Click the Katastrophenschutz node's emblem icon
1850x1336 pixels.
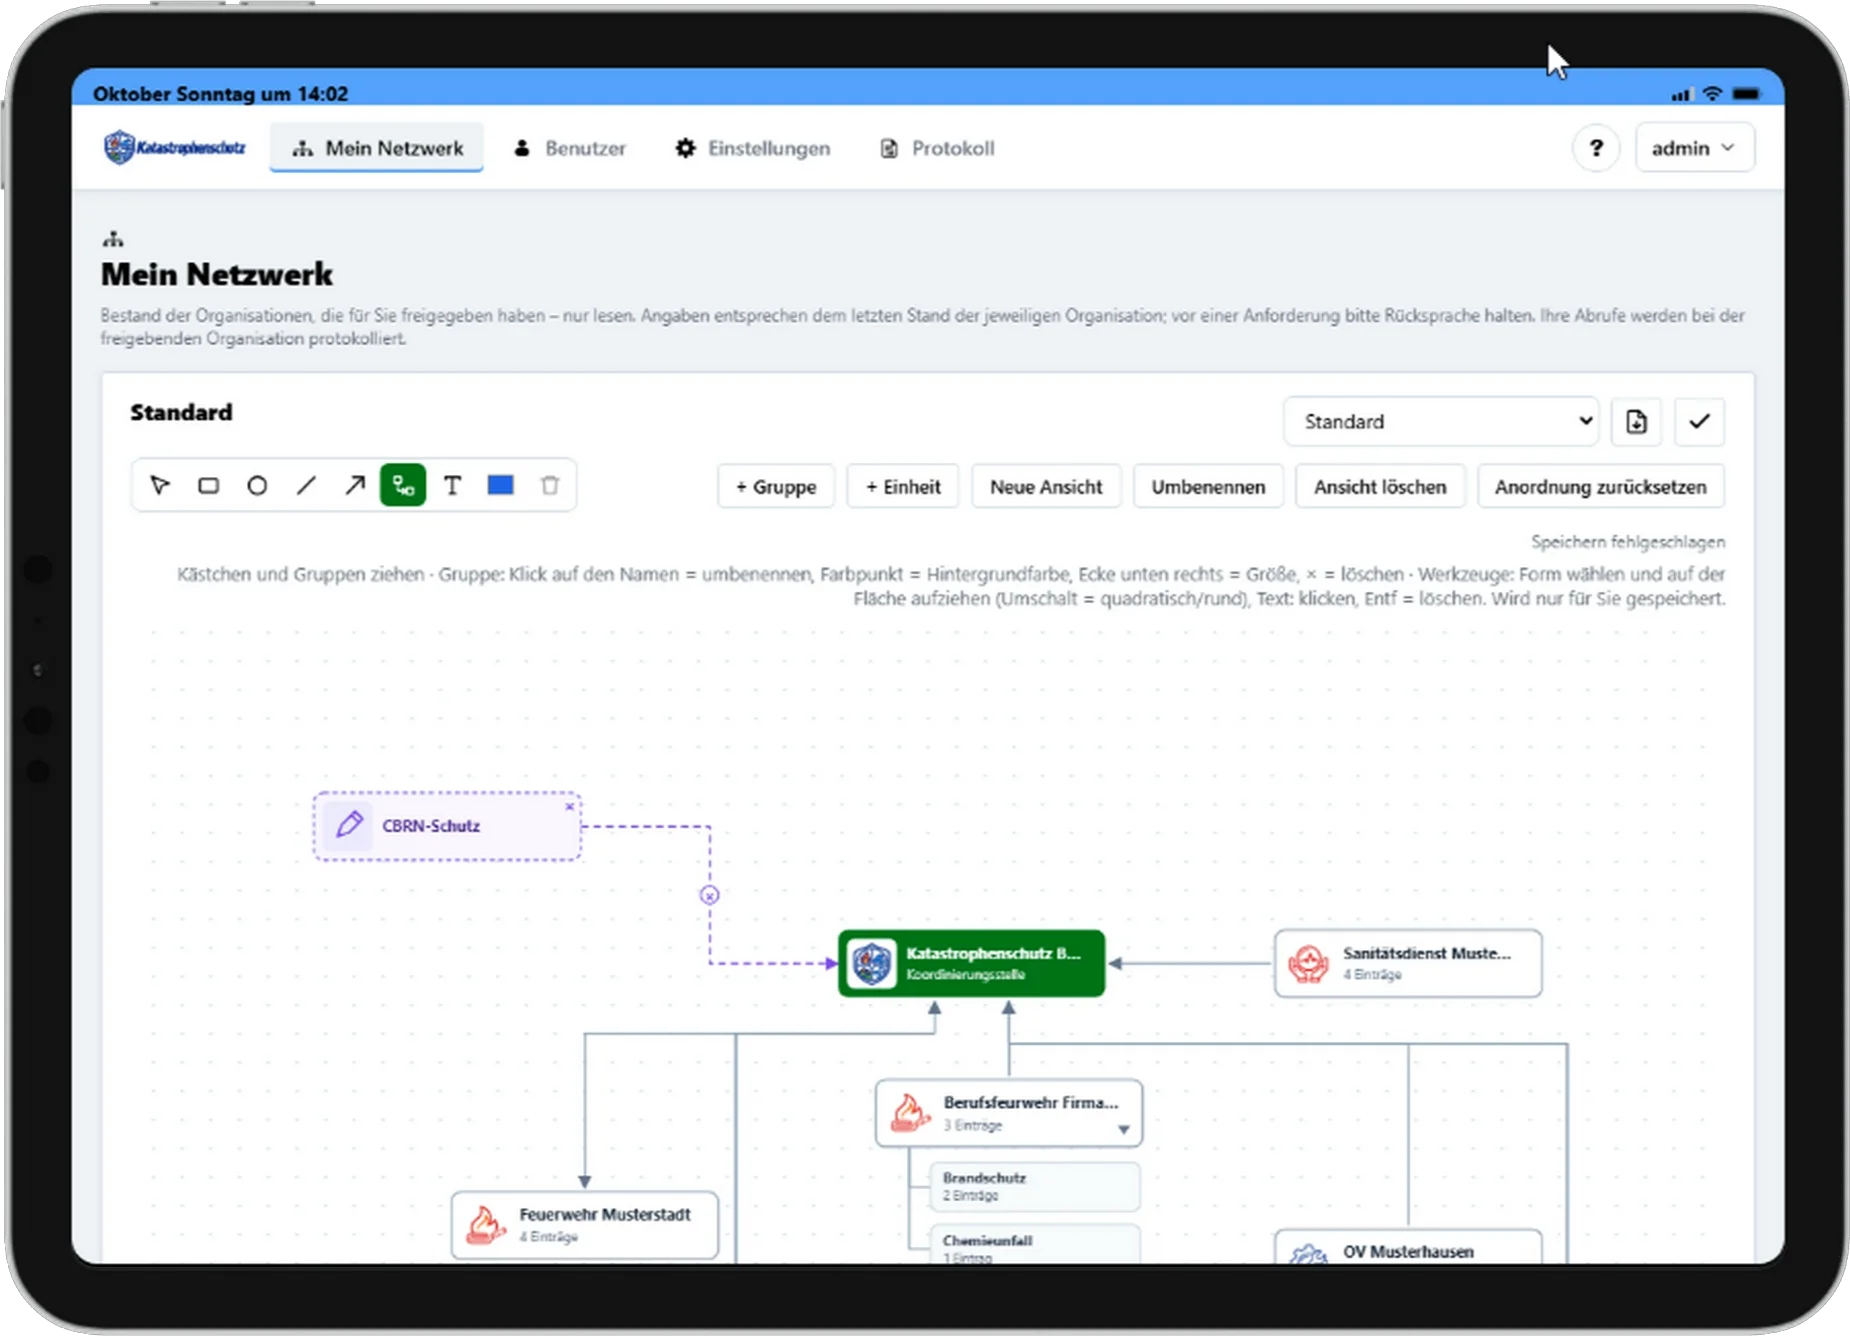coord(872,964)
